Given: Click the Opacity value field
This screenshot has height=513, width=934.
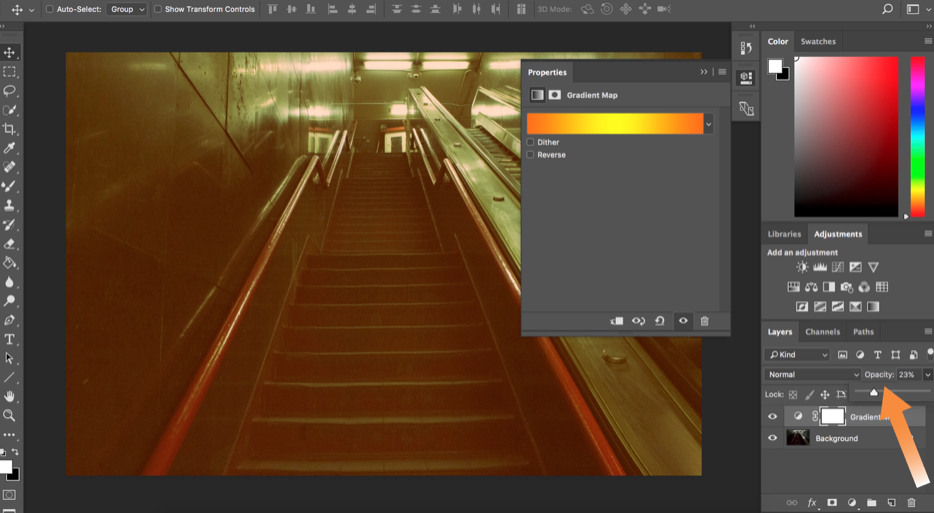Looking at the screenshot, I should pyautogui.click(x=910, y=374).
